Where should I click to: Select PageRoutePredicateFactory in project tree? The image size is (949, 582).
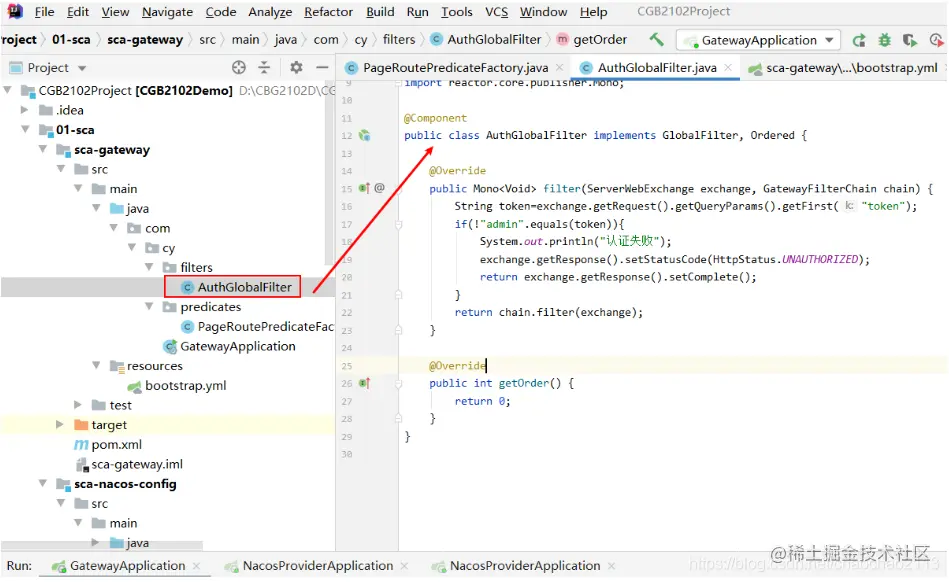[265, 327]
